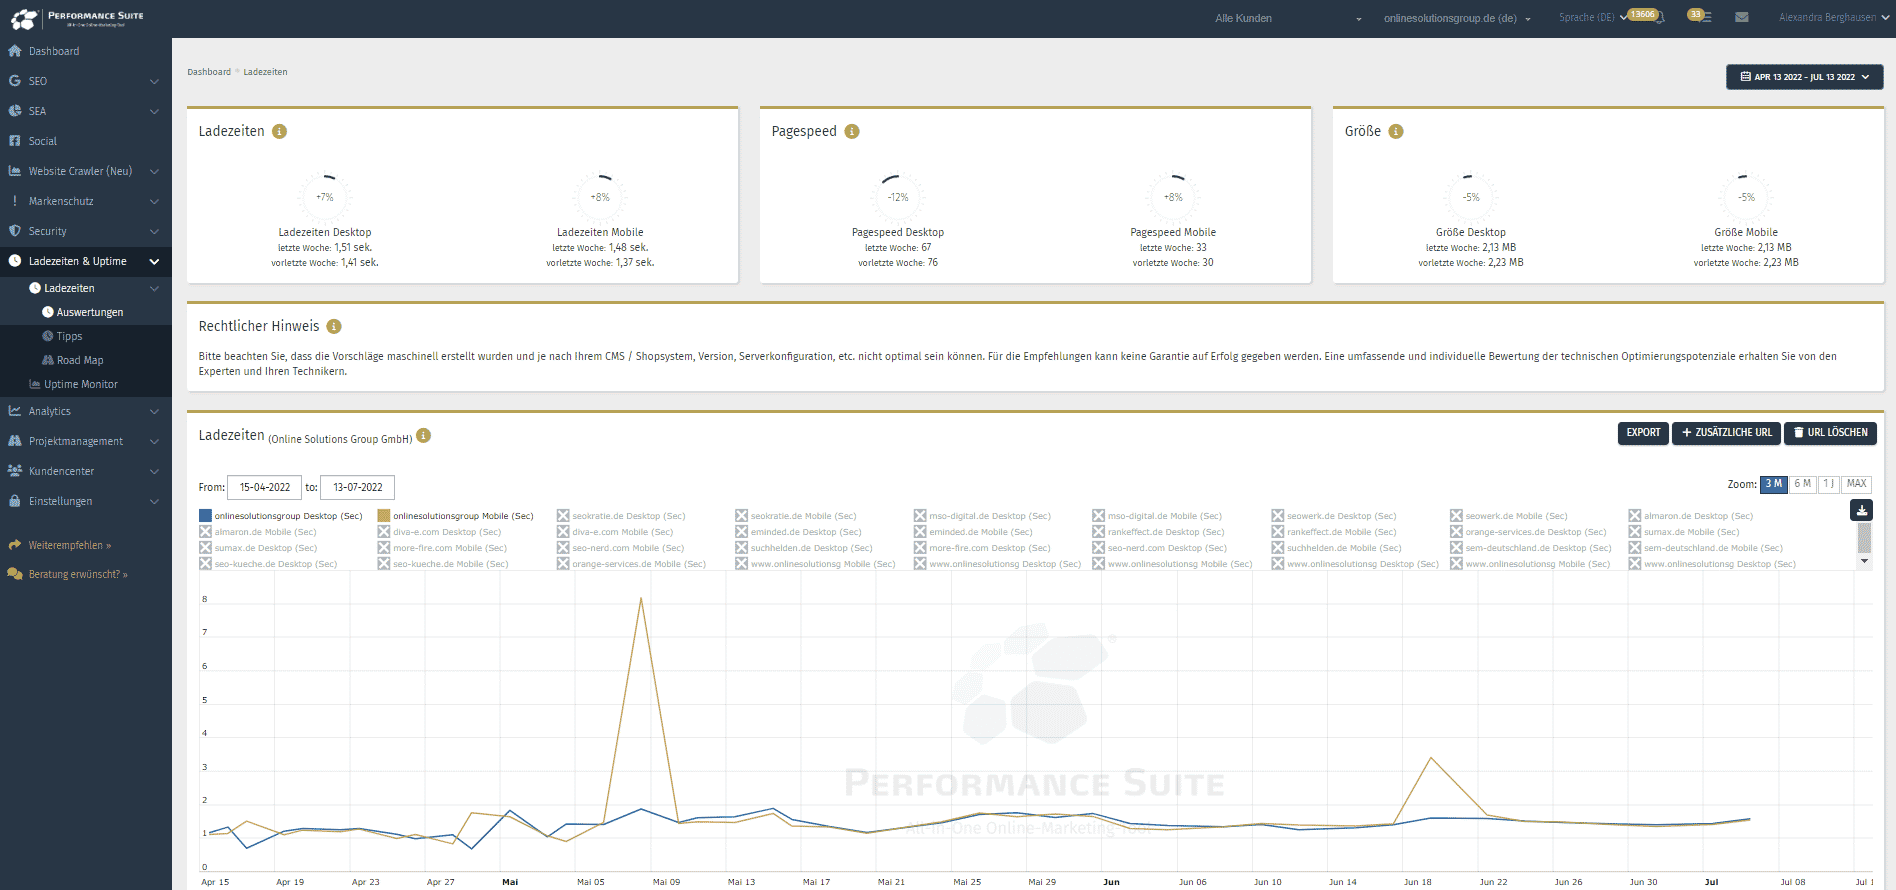Enable seowerk.de Desktop (Sec) series
The image size is (1896, 890).
[x=1334, y=516]
